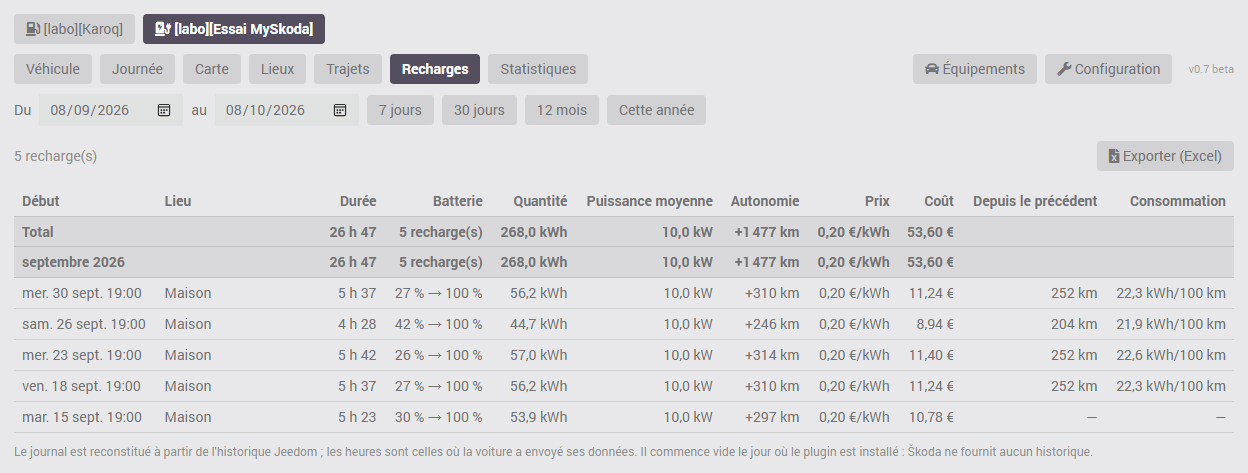Filter on the last 12 mois
Screen dimensions: 1248x473
tap(562, 110)
